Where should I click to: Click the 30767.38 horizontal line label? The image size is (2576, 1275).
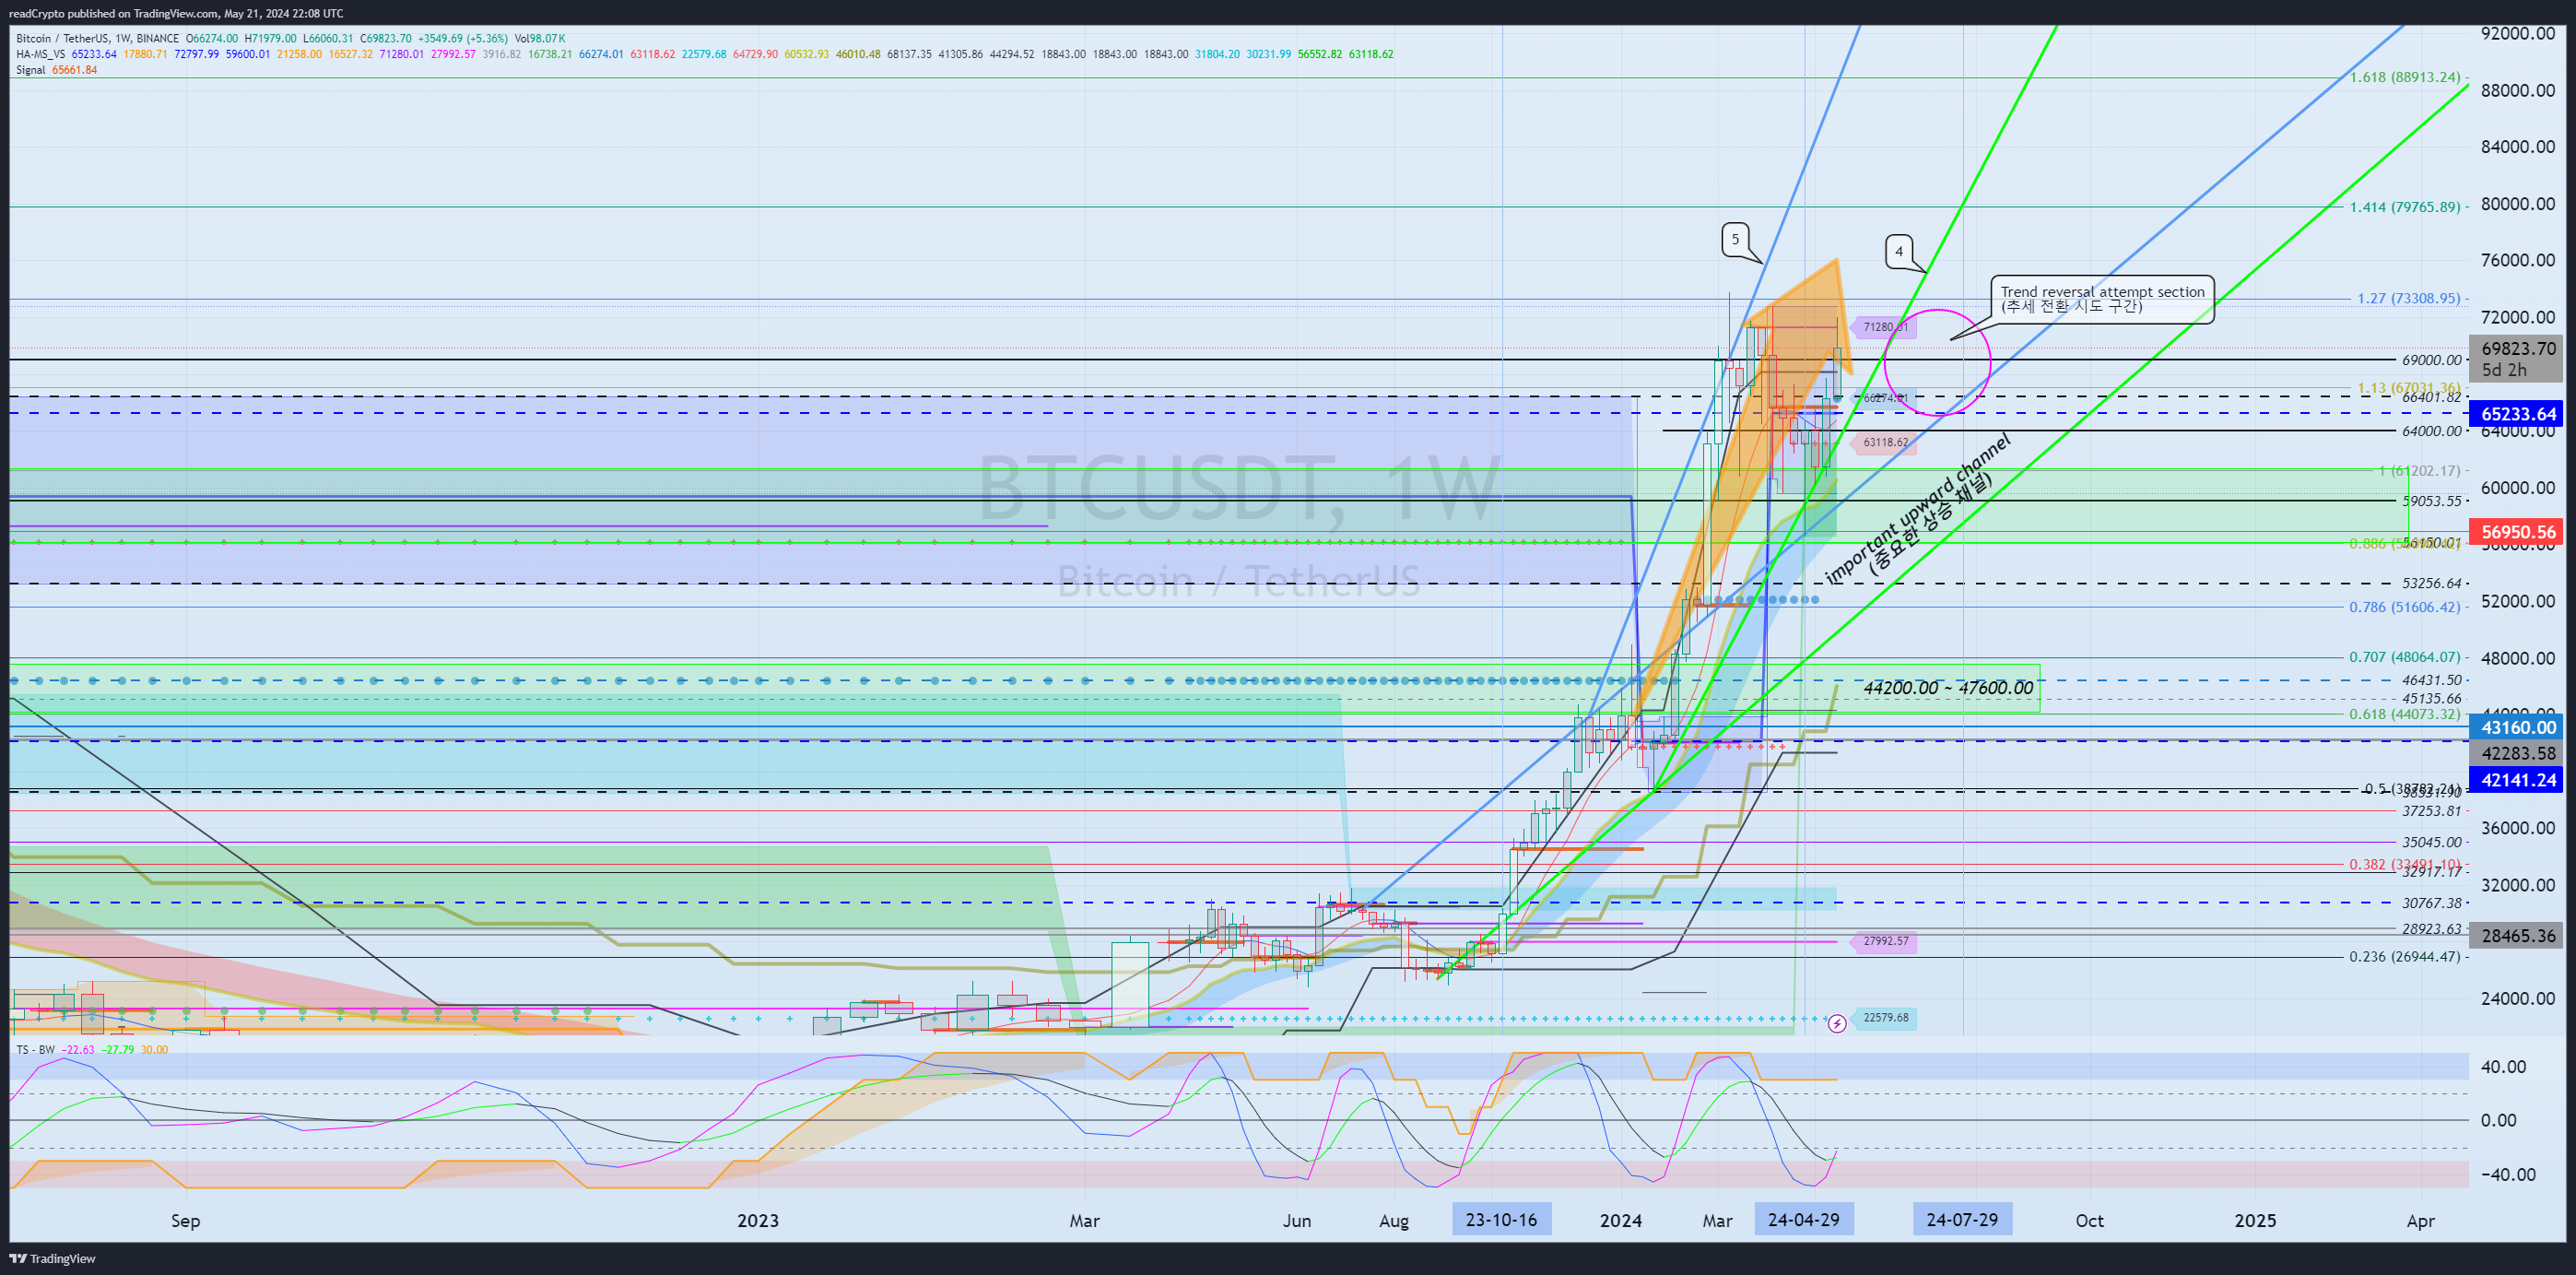(2432, 903)
